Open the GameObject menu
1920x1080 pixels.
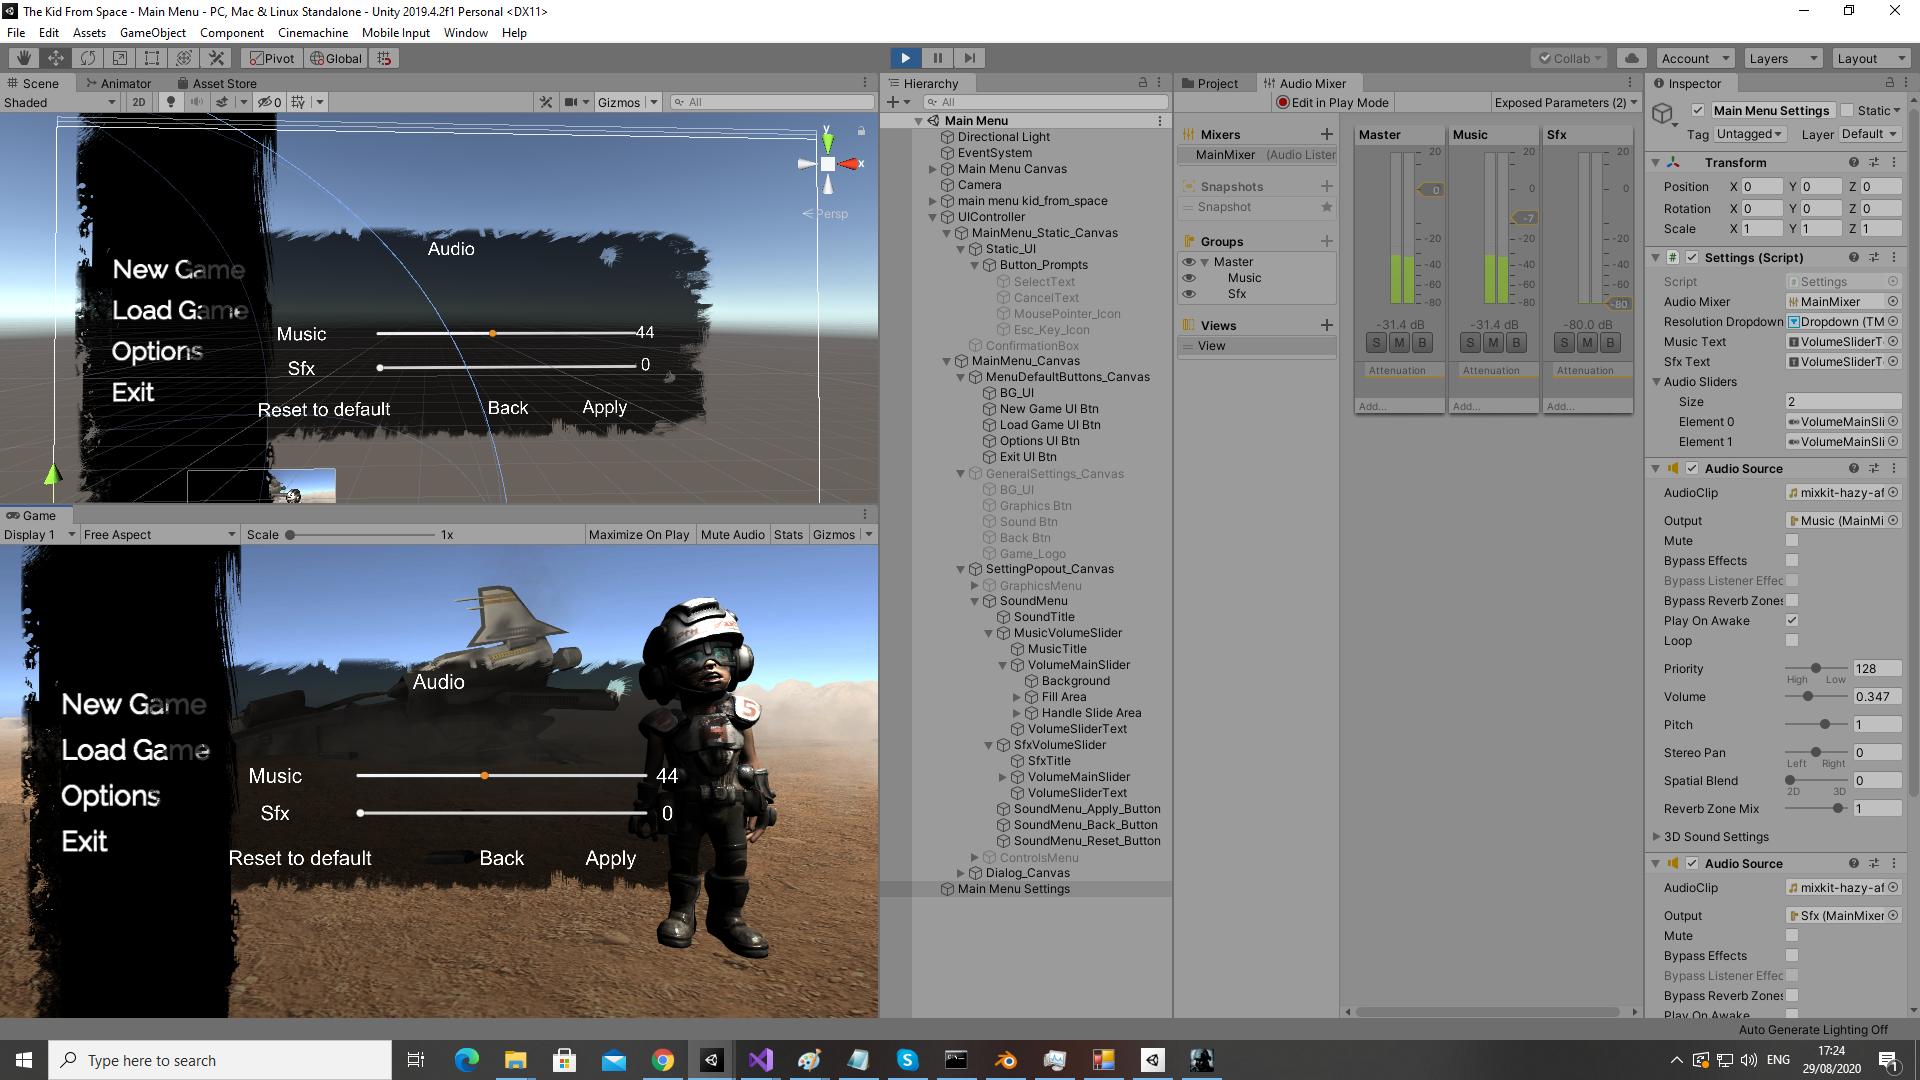click(x=152, y=33)
